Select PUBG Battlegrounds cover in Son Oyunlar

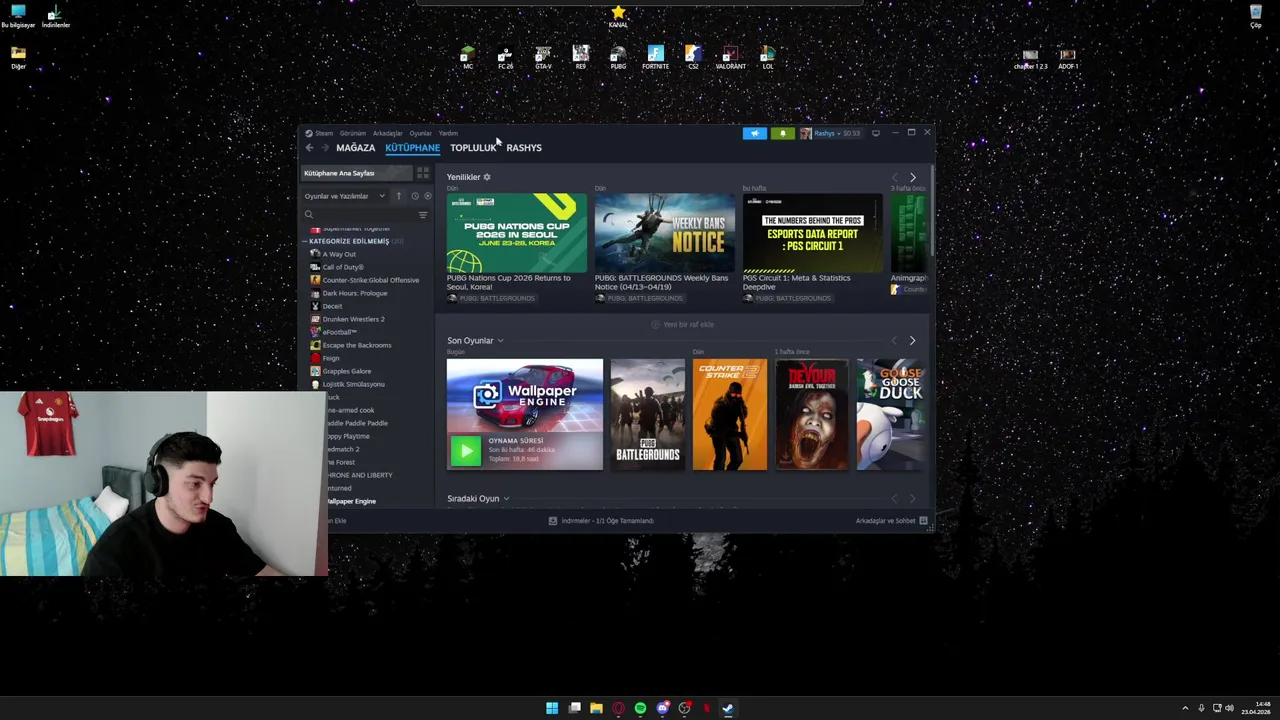(648, 414)
